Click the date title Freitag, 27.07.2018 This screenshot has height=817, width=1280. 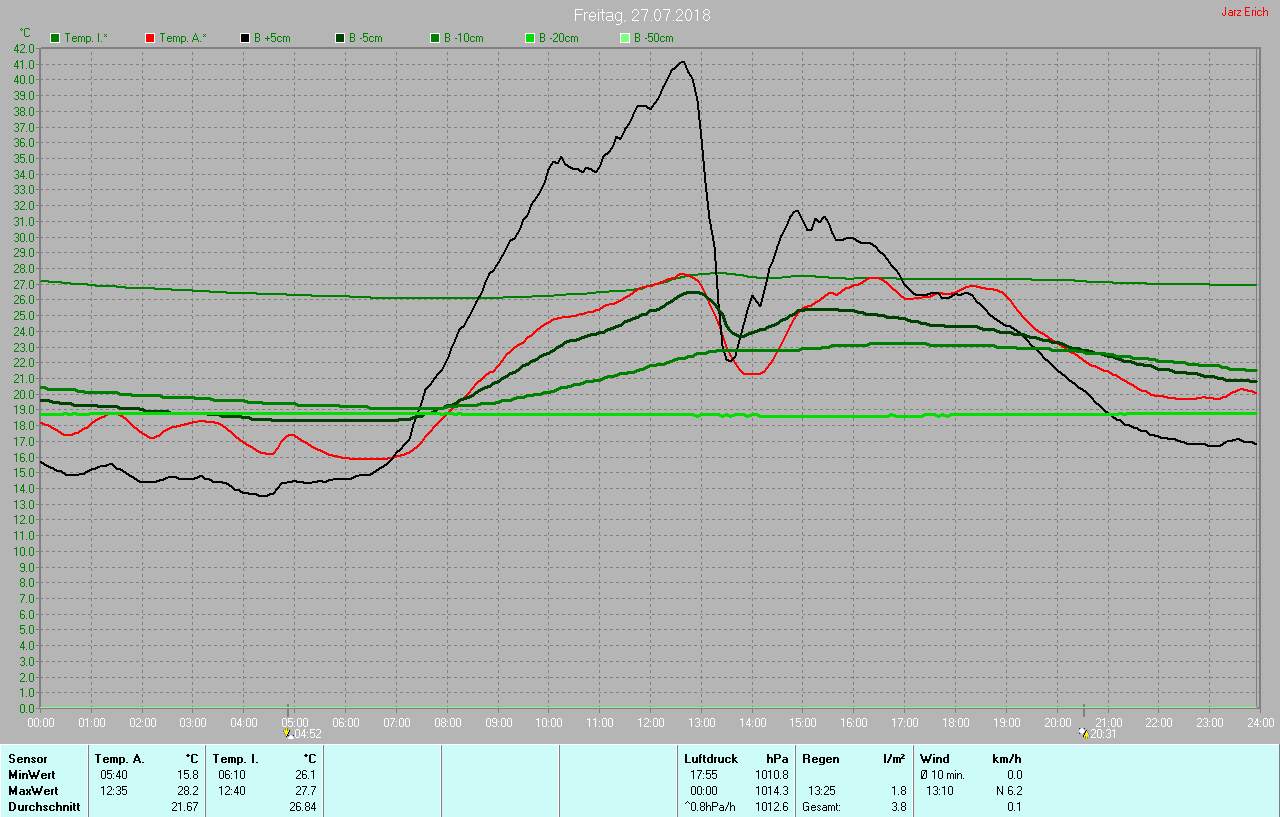(x=642, y=16)
